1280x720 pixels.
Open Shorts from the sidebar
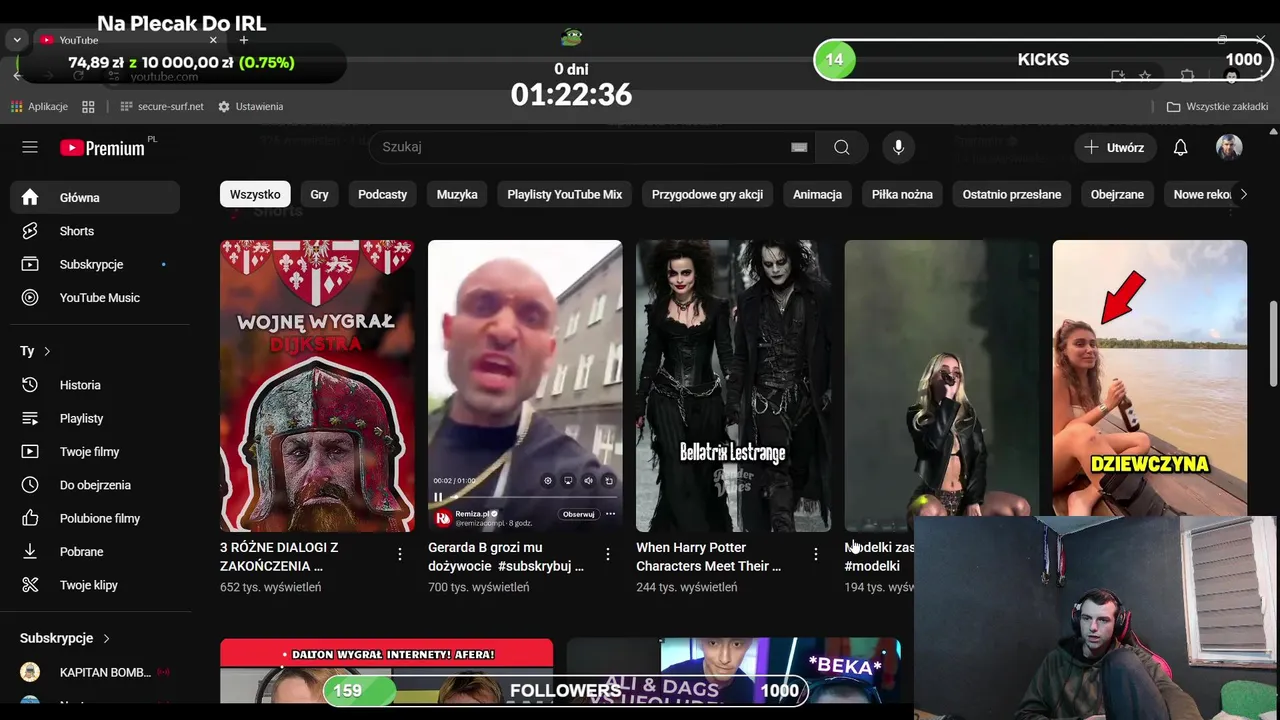point(95,231)
